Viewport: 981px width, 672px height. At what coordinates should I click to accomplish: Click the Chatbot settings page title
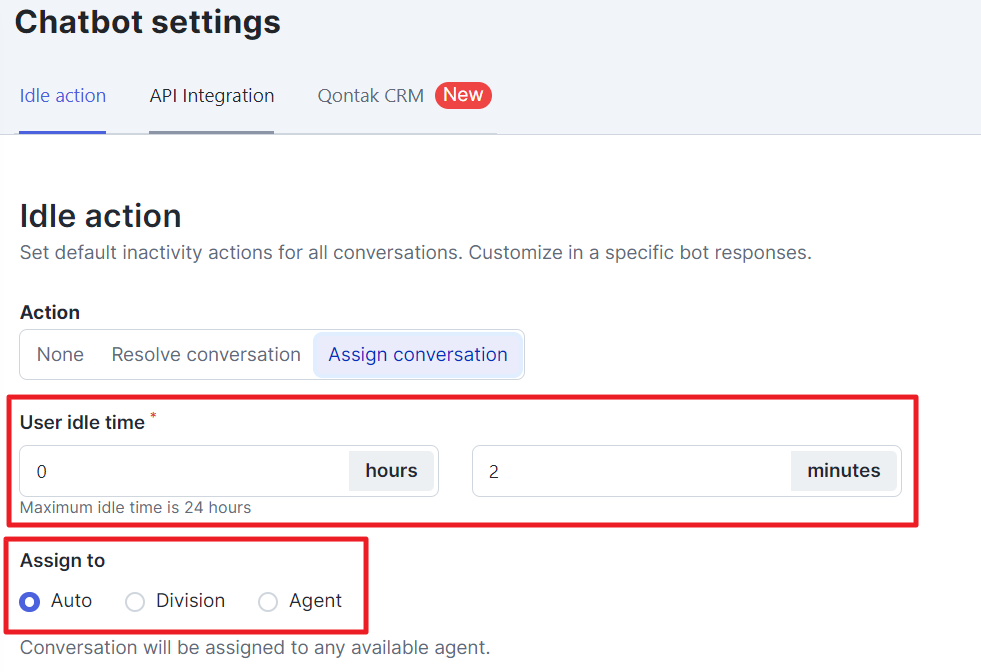pos(148,23)
